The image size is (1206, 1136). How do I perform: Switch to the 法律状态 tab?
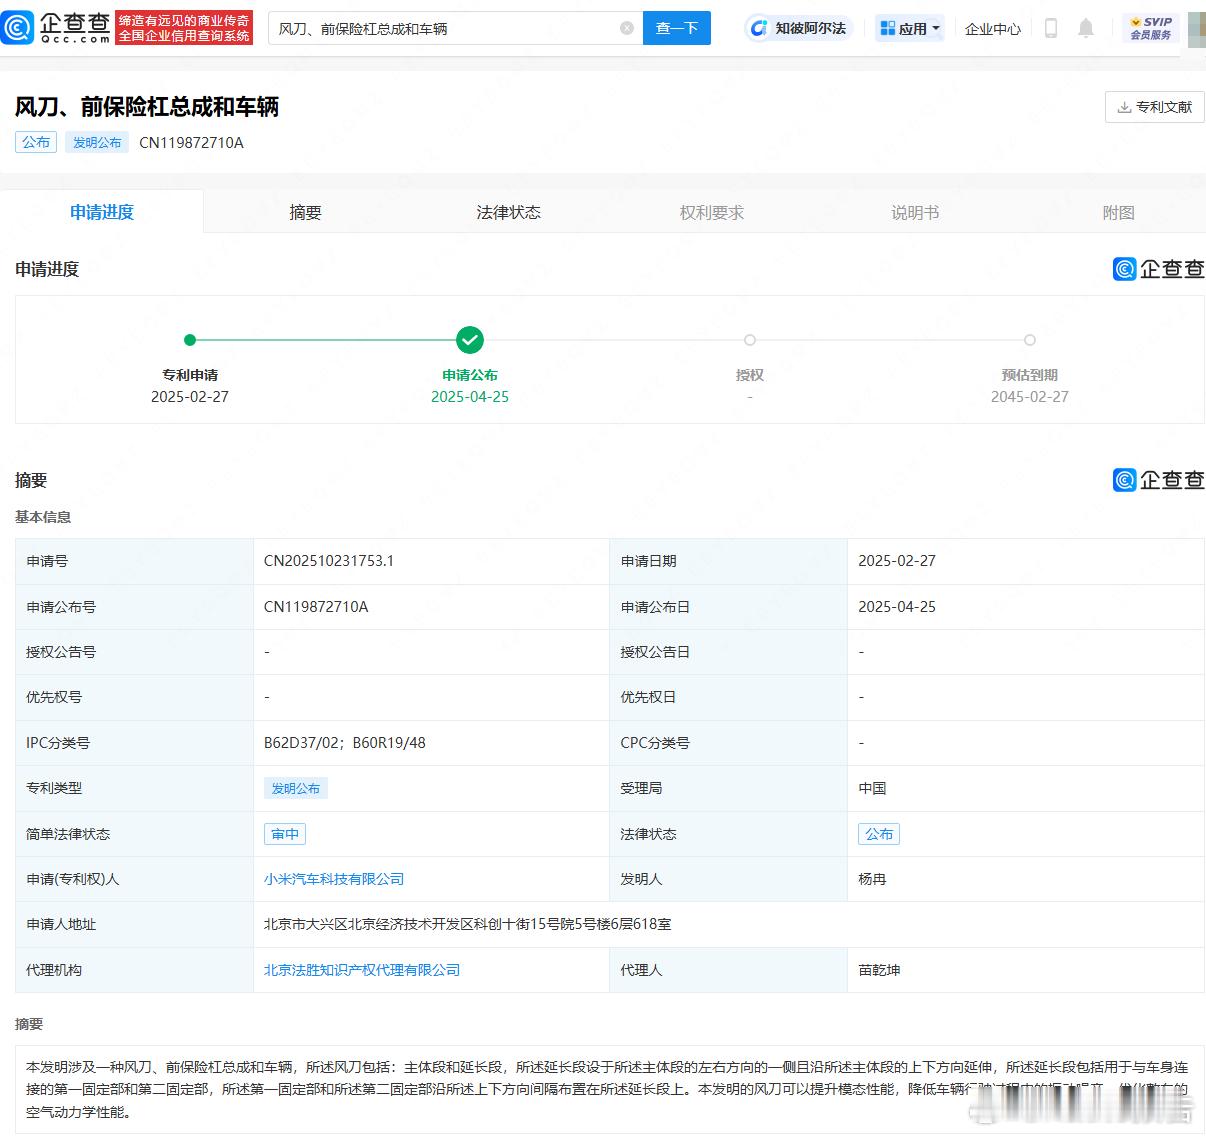[x=508, y=212]
